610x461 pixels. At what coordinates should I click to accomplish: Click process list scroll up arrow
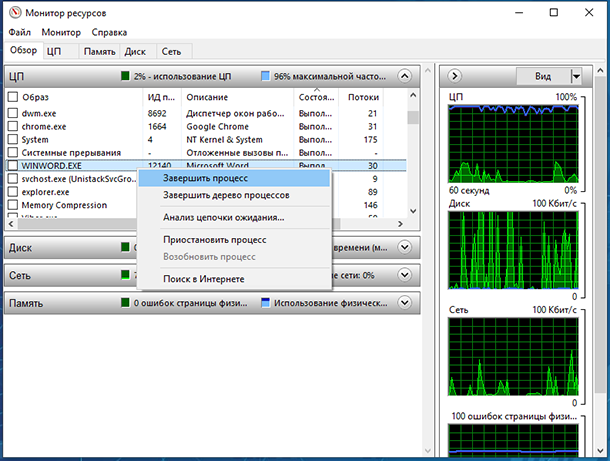pos(413,95)
